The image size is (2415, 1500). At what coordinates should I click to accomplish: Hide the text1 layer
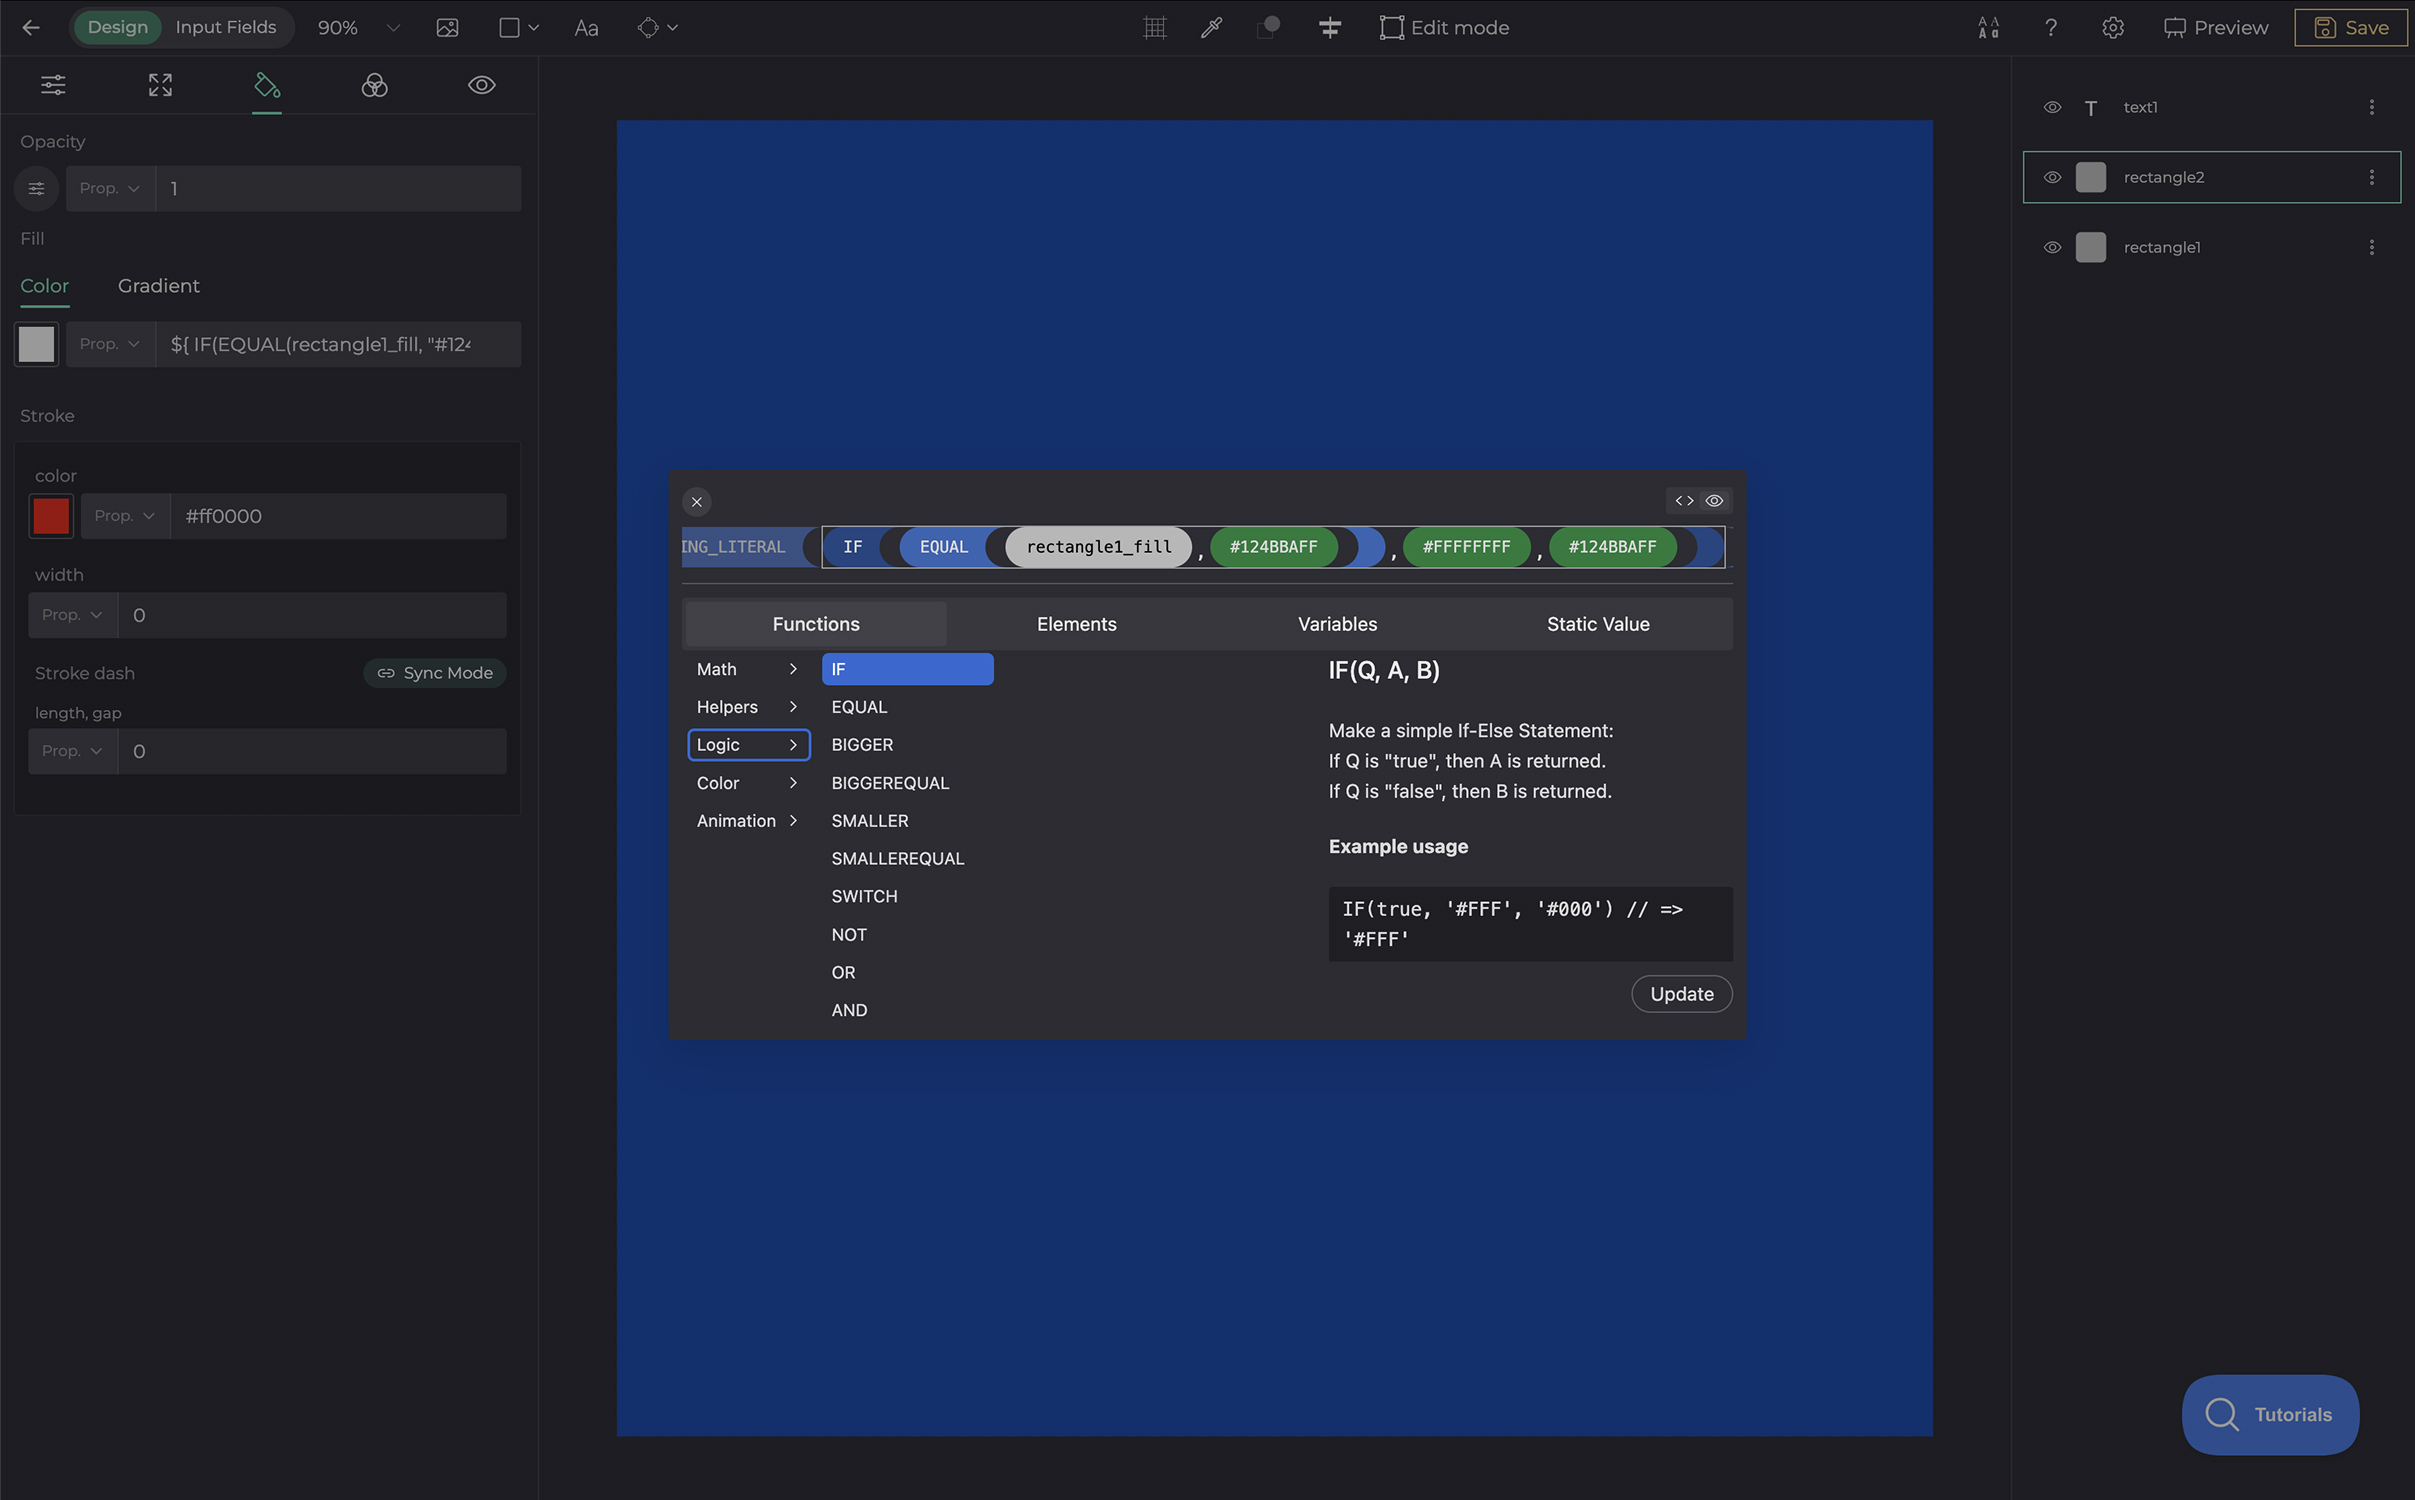[2052, 107]
